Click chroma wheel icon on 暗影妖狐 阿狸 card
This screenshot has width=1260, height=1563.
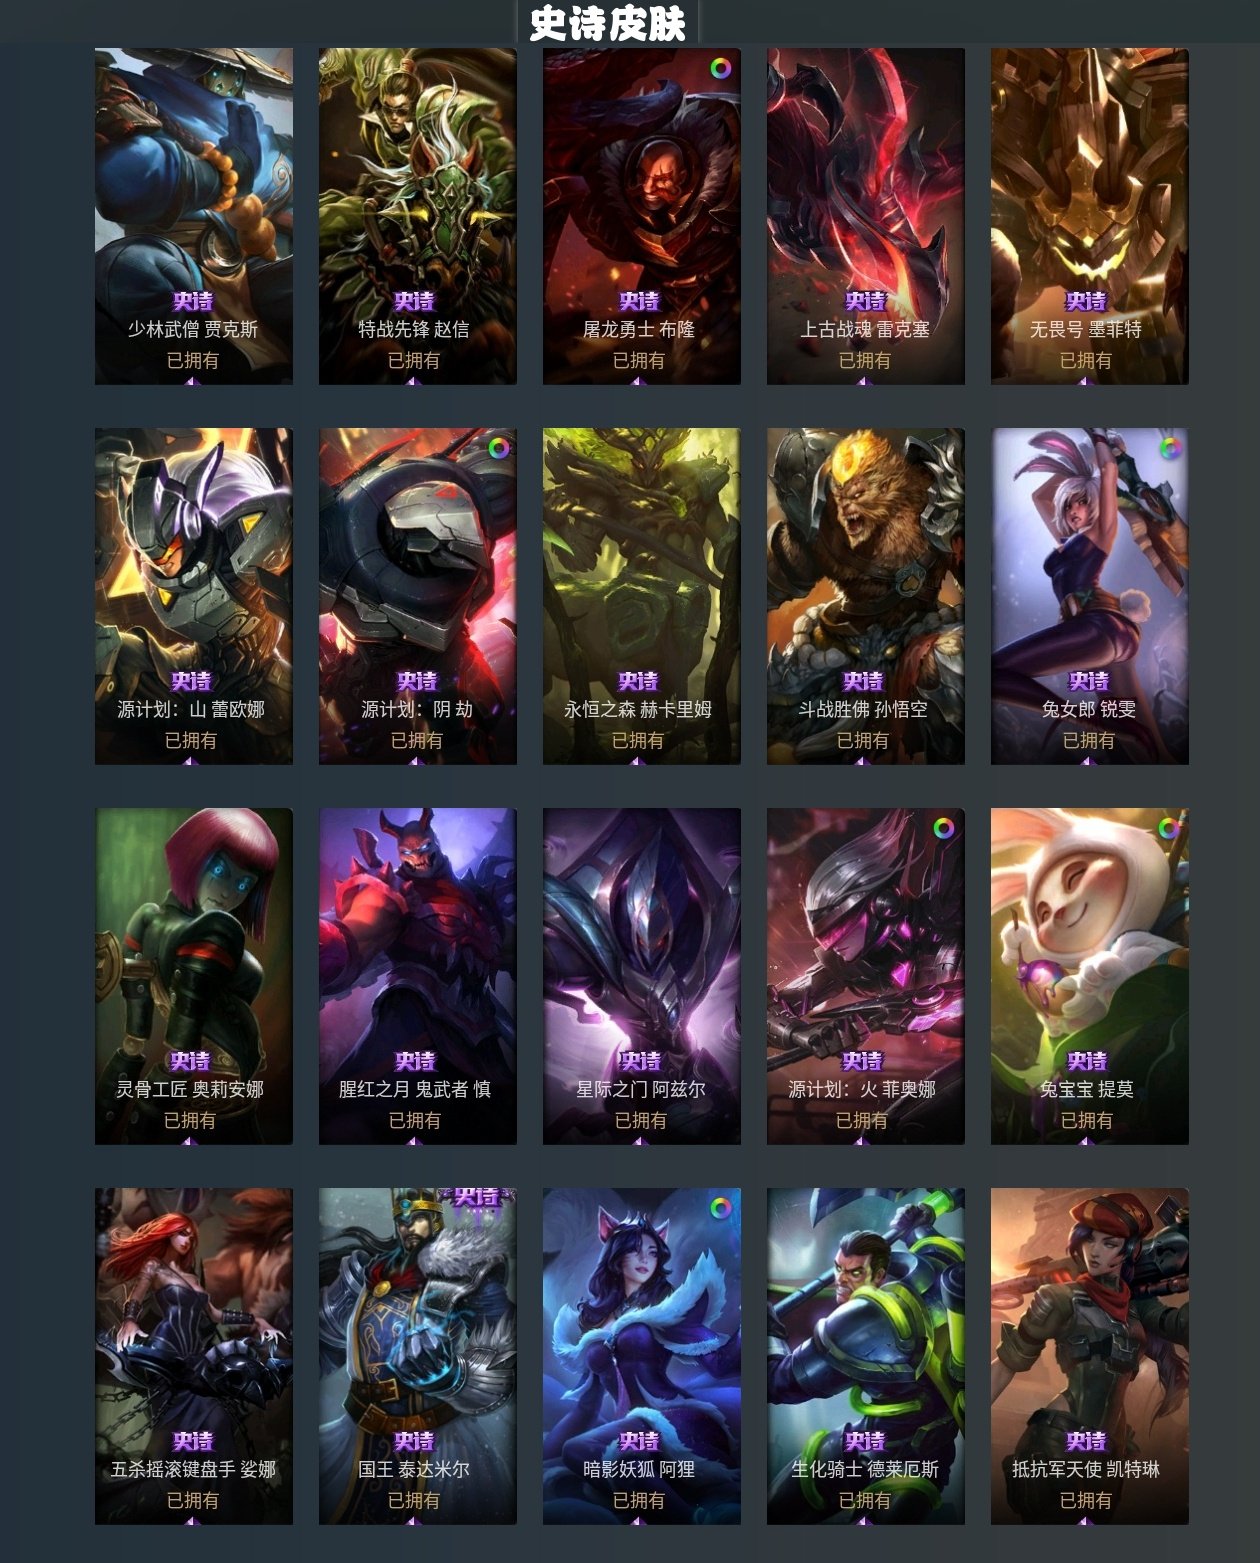pos(720,1208)
